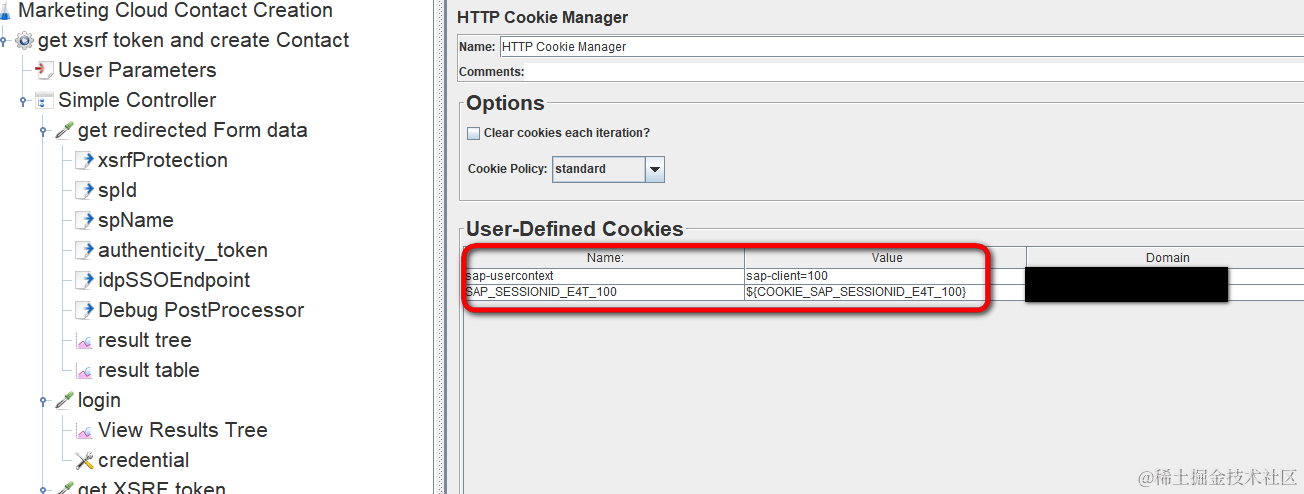The width and height of the screenshot is (1304, 494).
Task: Open the result tree listener icon
Action: pyautogui.click(x=84, y=341)
